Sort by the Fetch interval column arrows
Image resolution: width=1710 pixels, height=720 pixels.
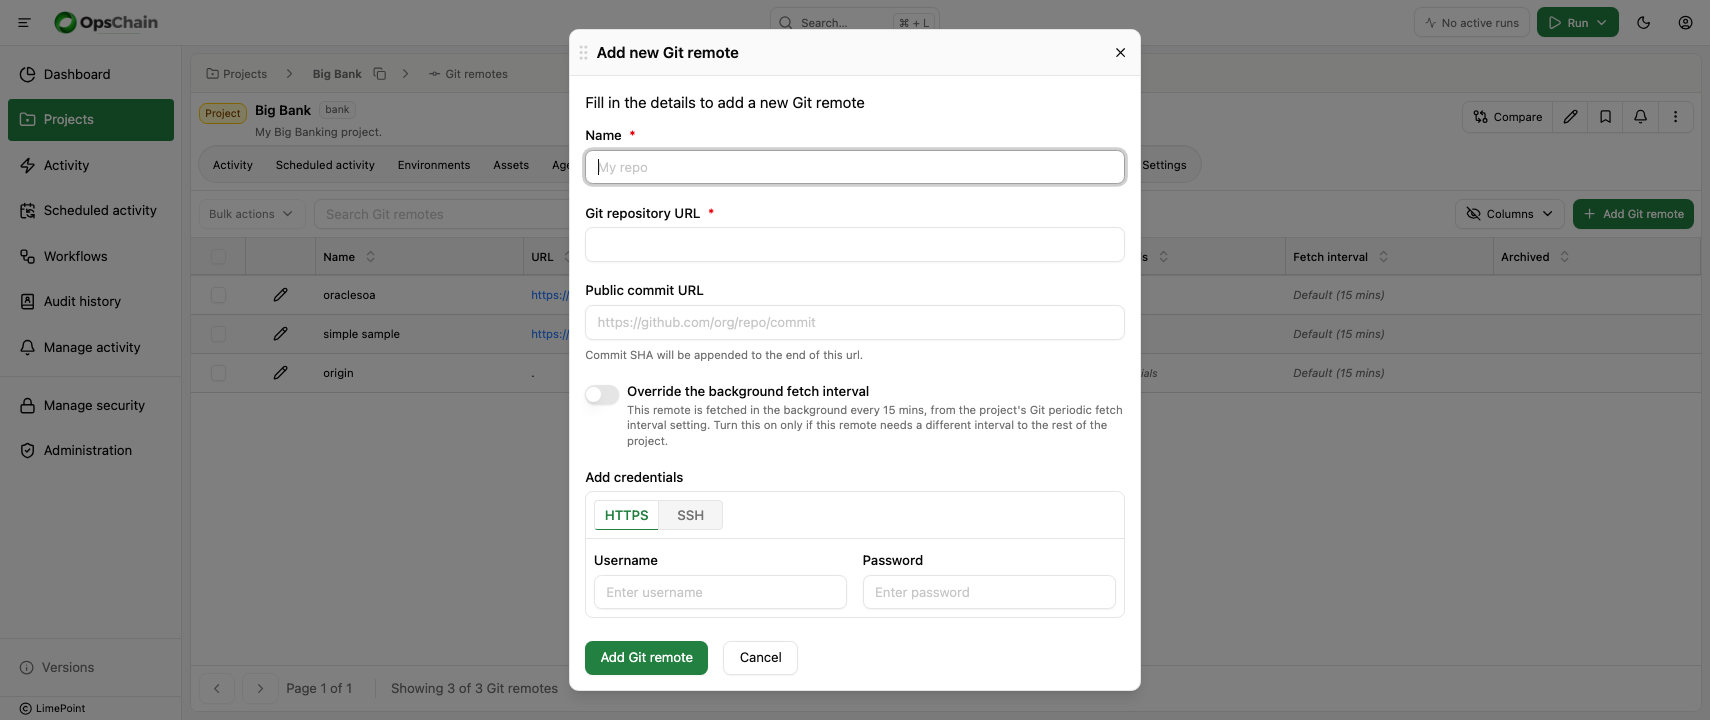click(x=1384, y=257)
